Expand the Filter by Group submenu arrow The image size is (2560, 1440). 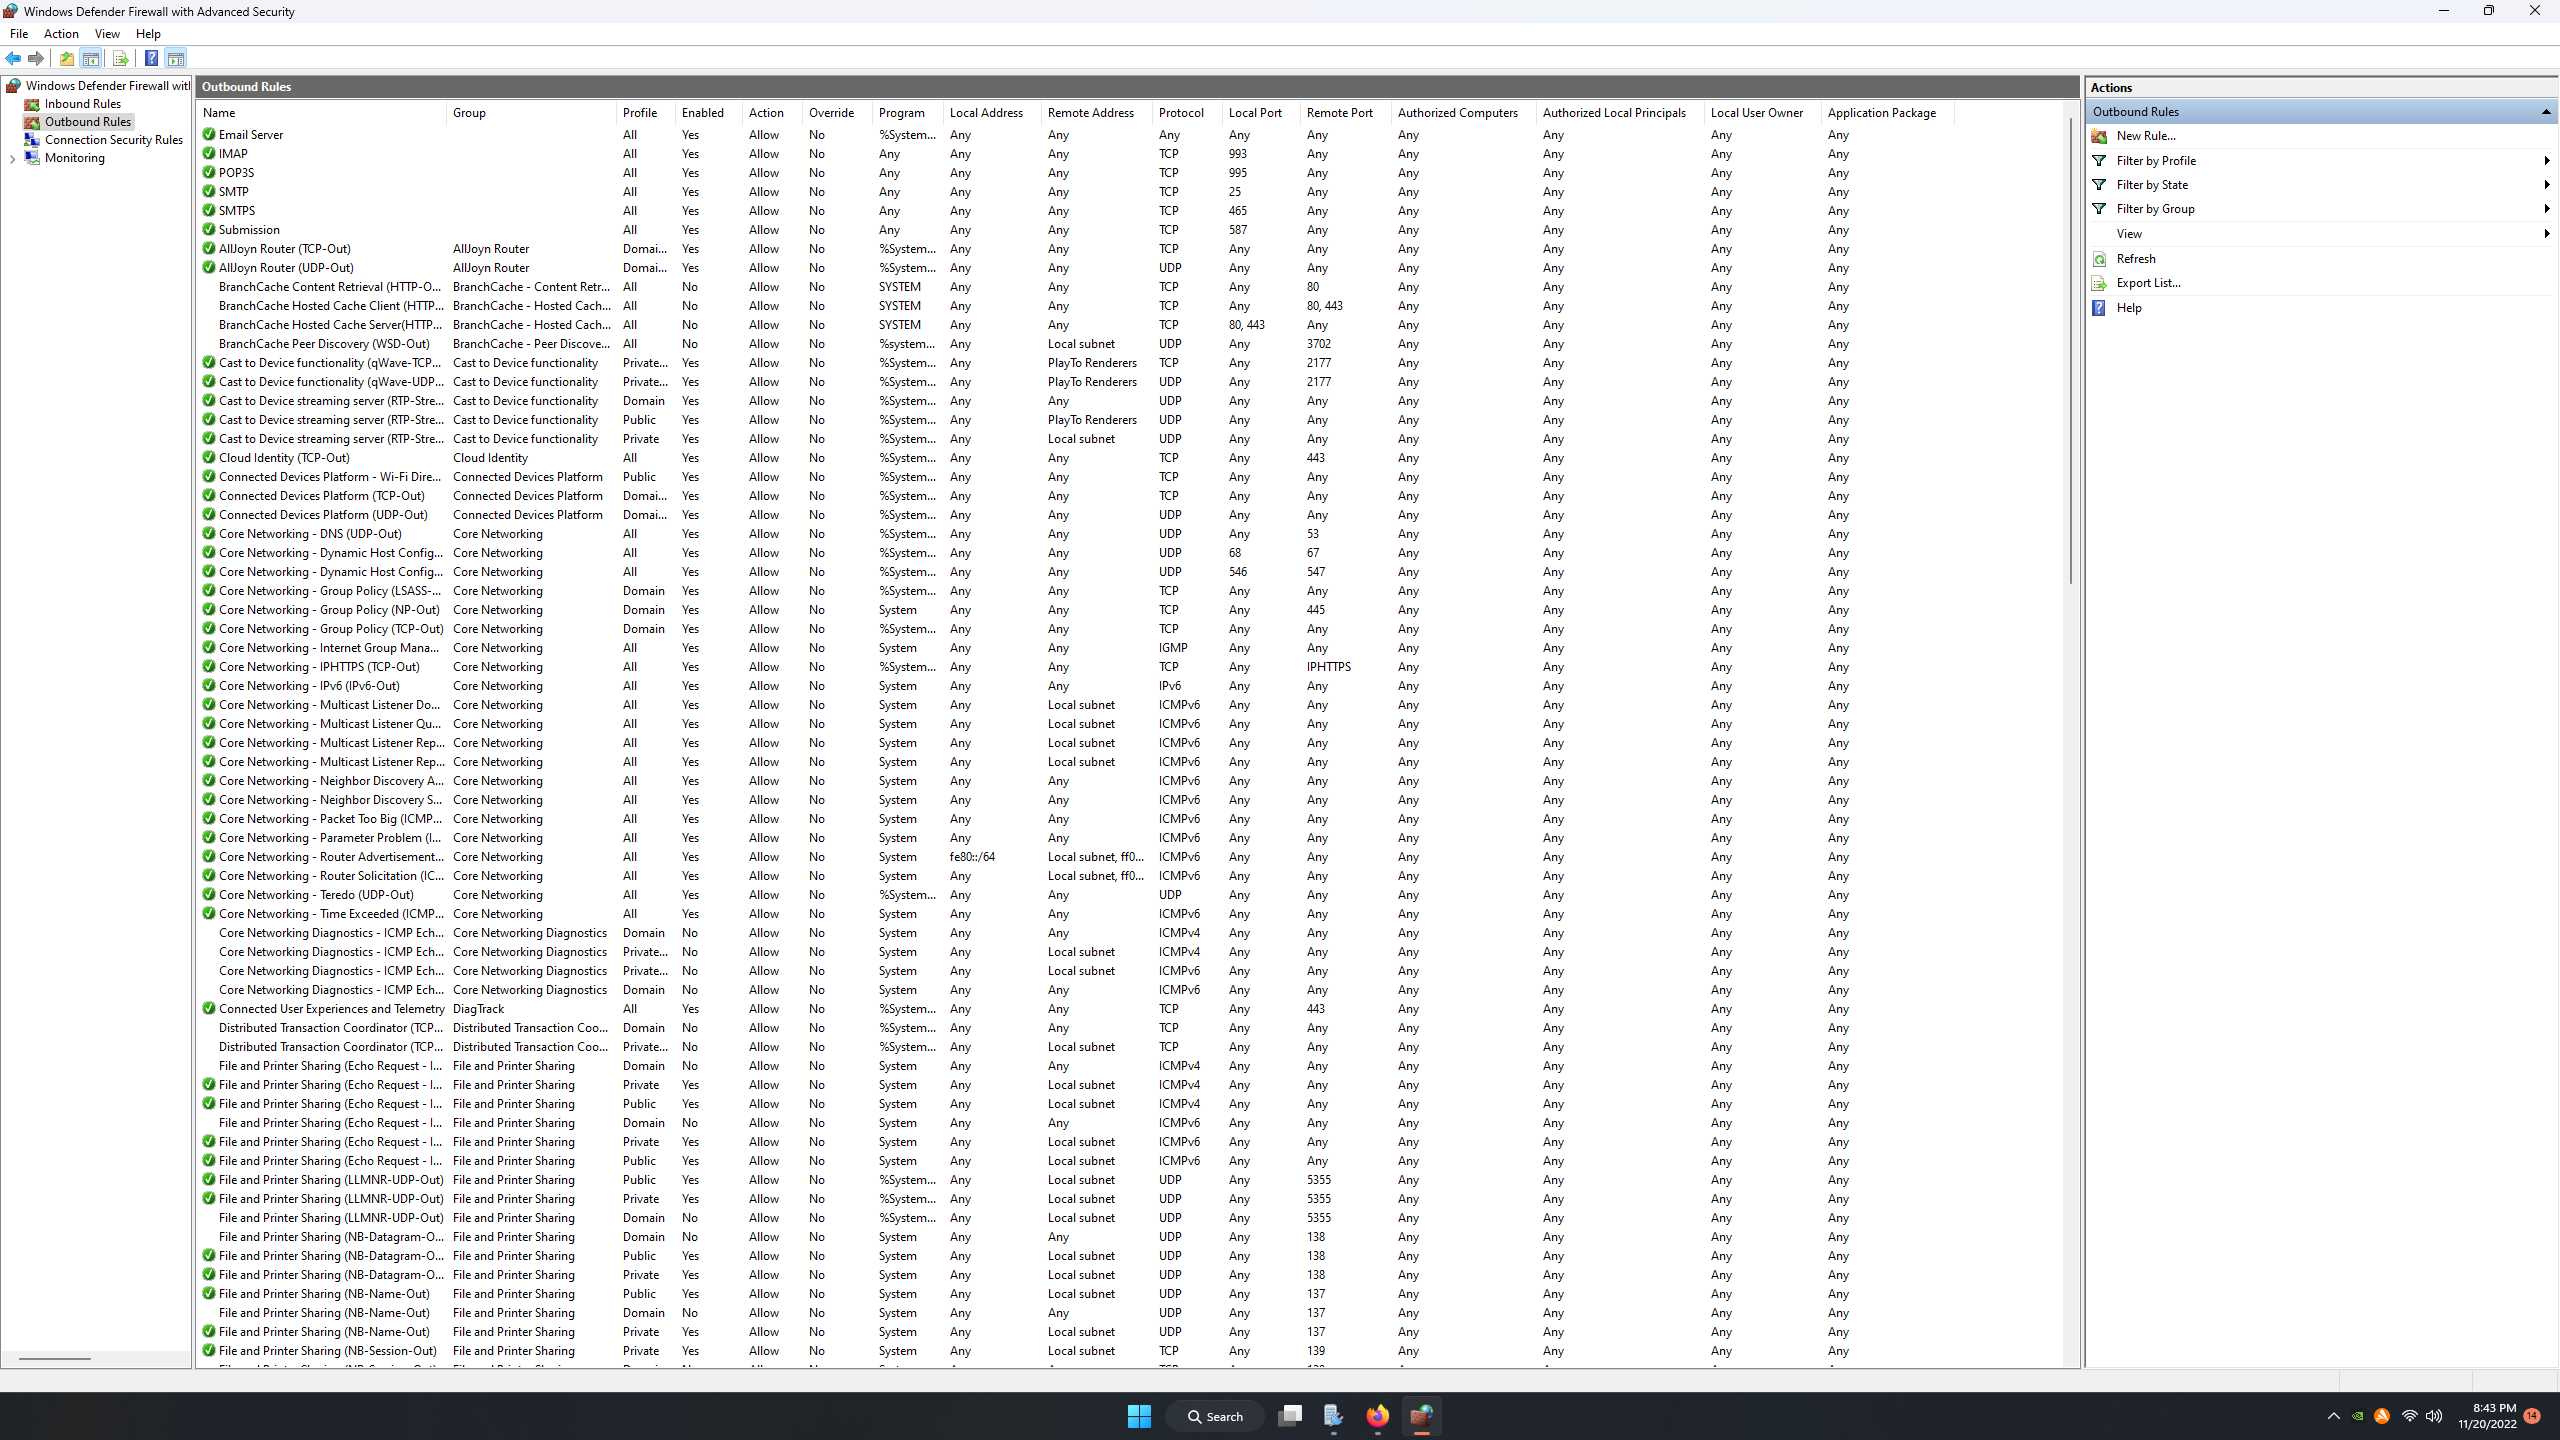pos(2547,209)
